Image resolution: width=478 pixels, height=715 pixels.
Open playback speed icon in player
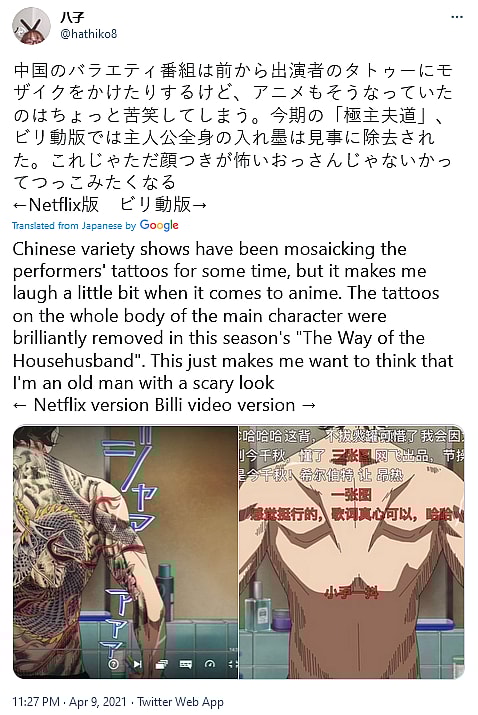click(x=210, y=664)
